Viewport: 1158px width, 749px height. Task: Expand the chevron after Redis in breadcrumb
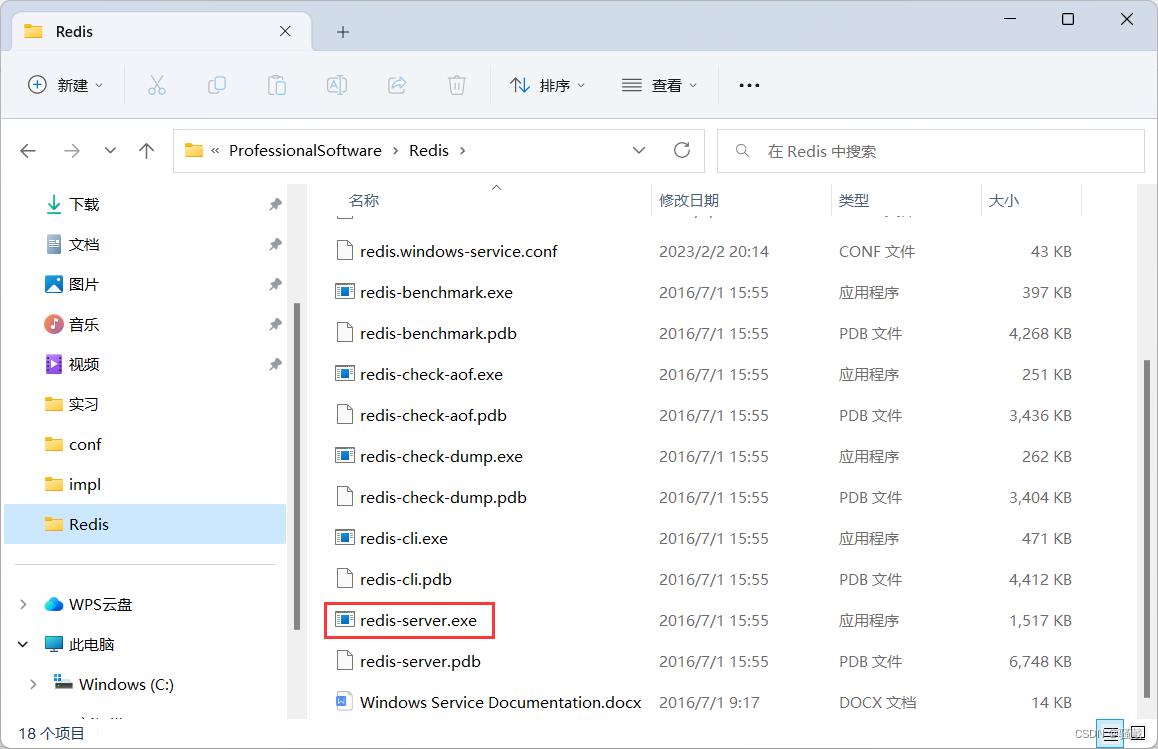point(463,151)
